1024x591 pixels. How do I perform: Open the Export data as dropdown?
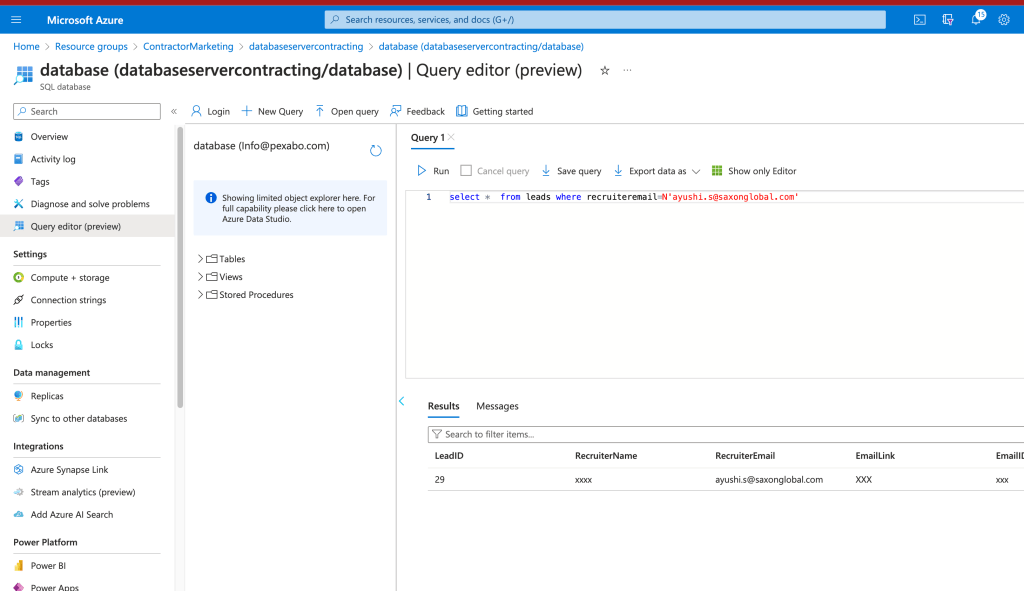coord(656,170)
